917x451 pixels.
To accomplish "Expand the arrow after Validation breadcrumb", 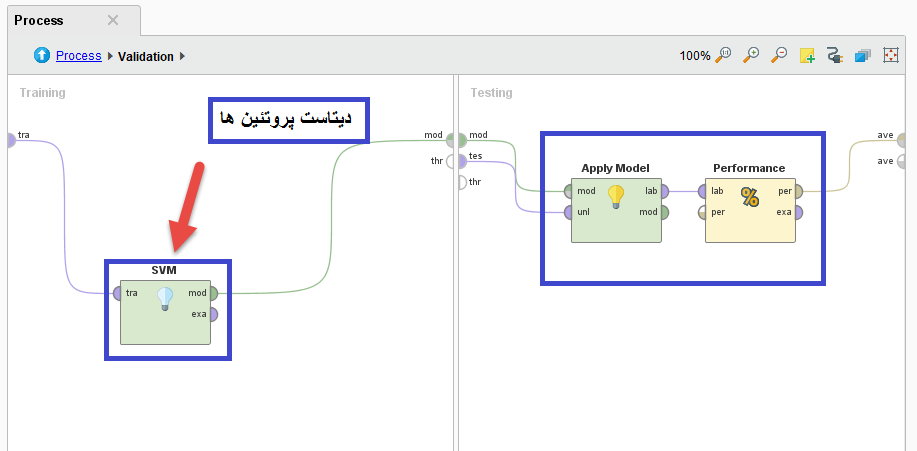I will 183,57.
